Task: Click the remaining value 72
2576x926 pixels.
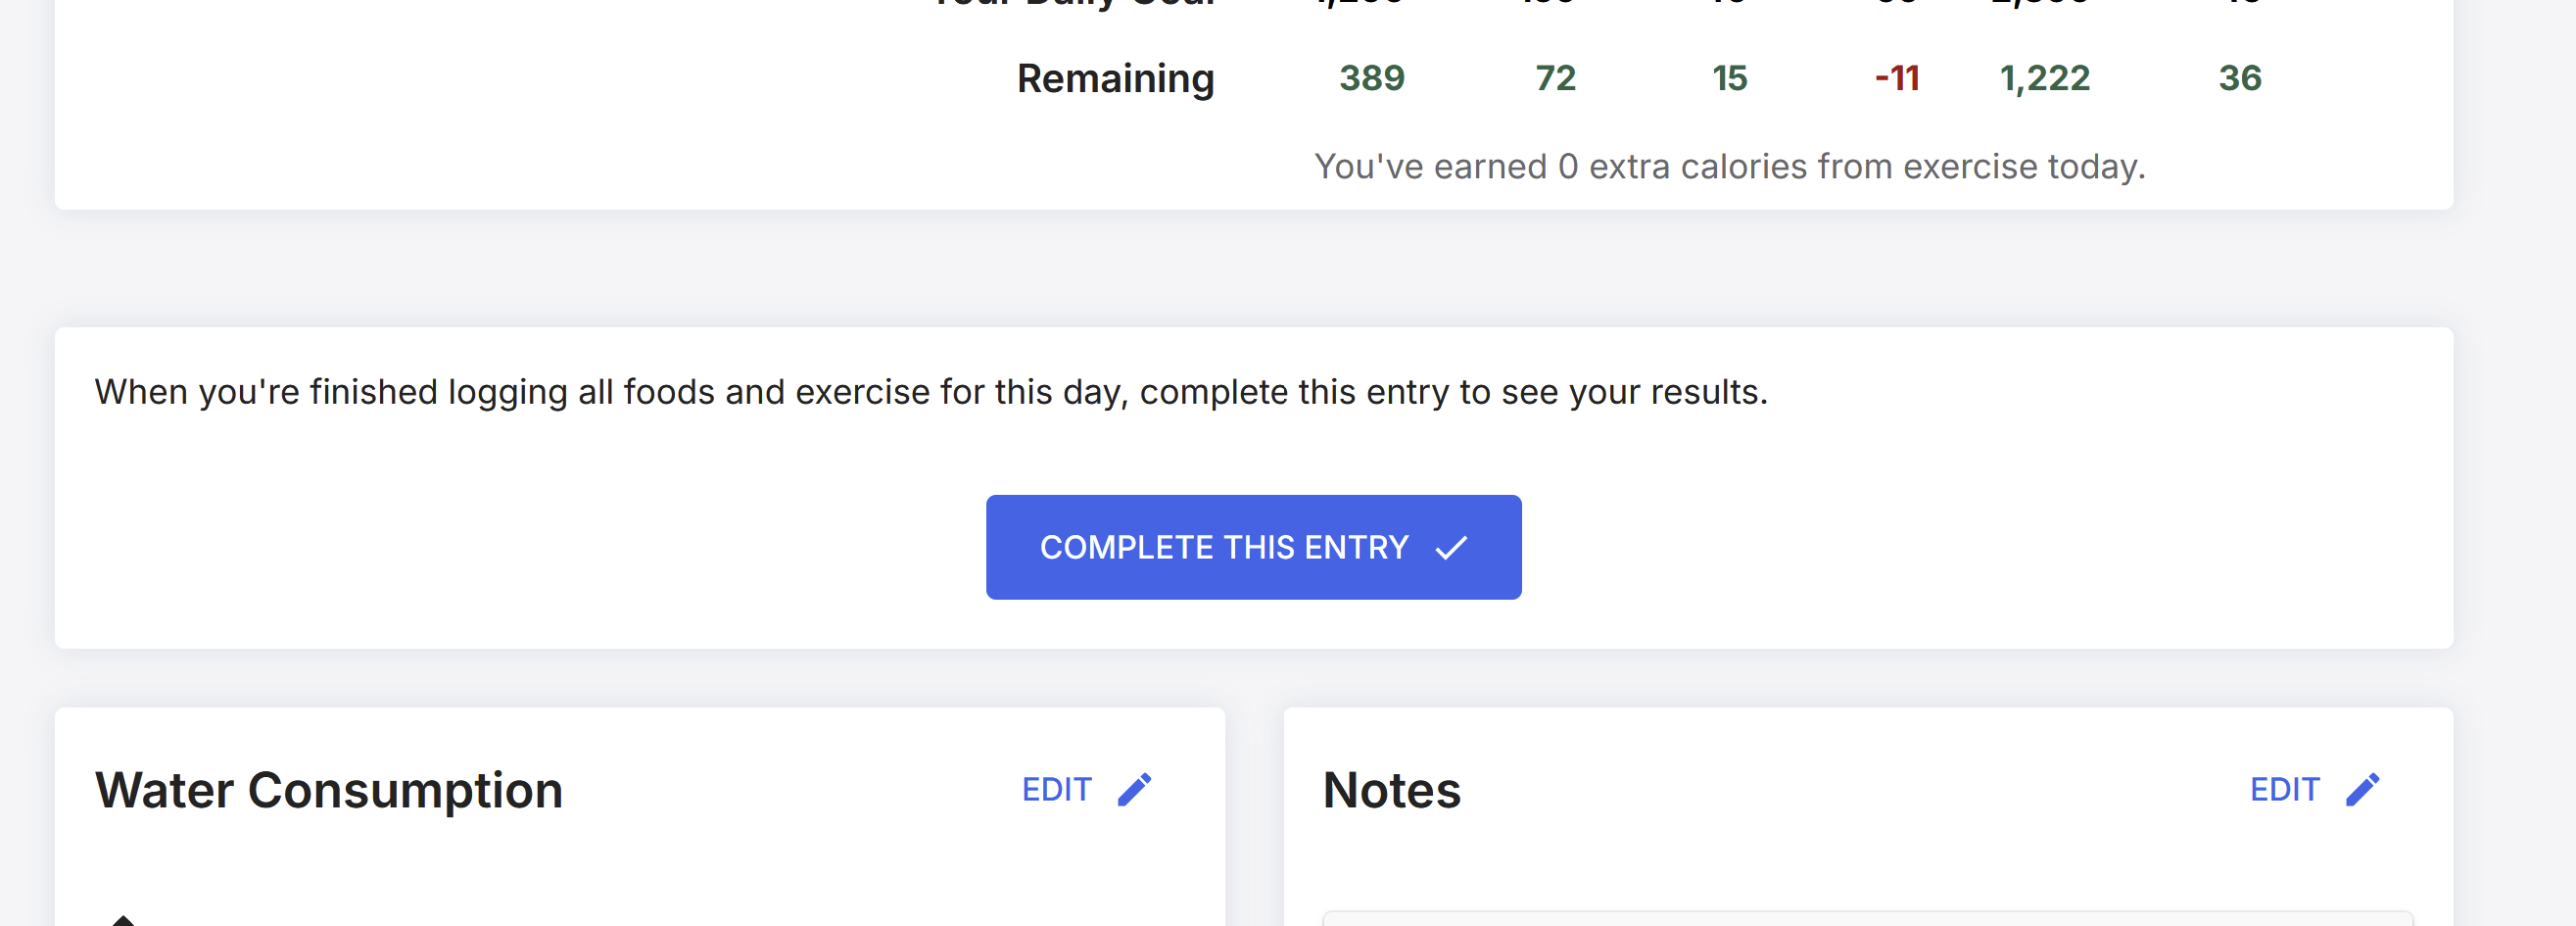Action: point(1555,78)
